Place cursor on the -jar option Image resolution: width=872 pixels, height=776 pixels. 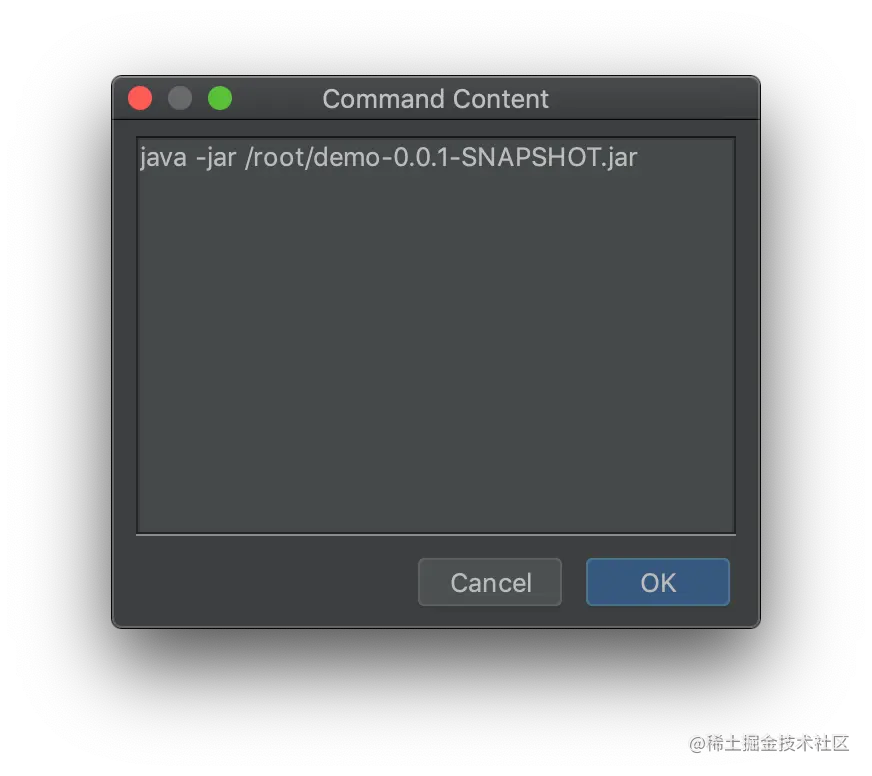coord(216,157)
